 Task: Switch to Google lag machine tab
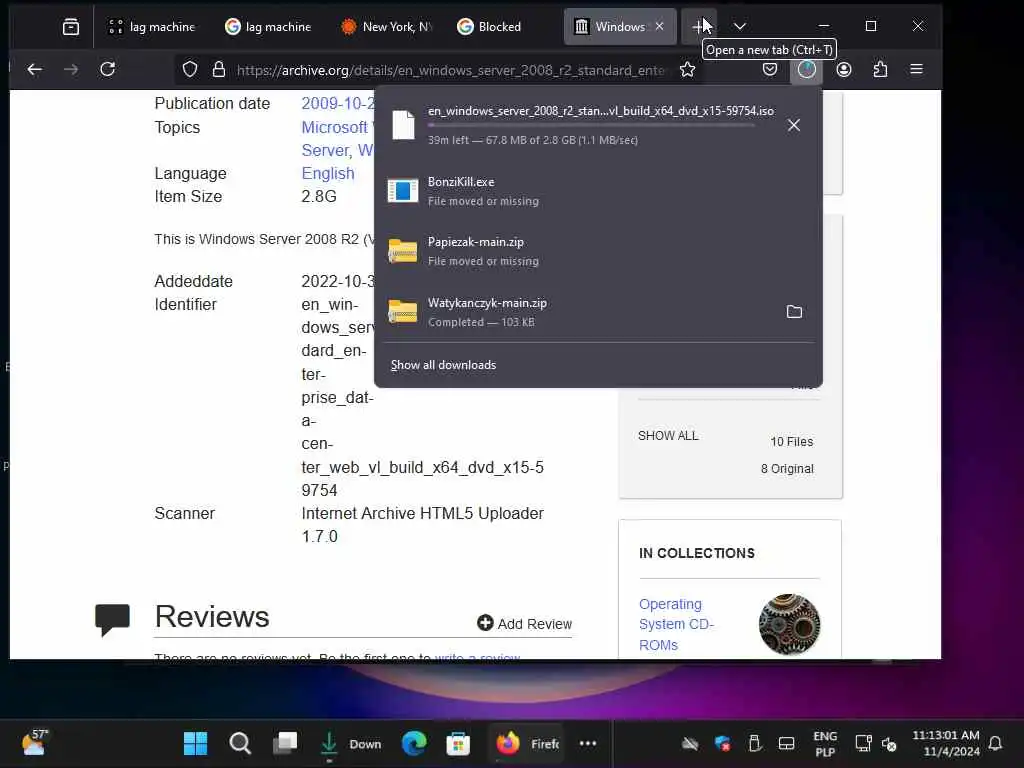[x=268, y=27]
